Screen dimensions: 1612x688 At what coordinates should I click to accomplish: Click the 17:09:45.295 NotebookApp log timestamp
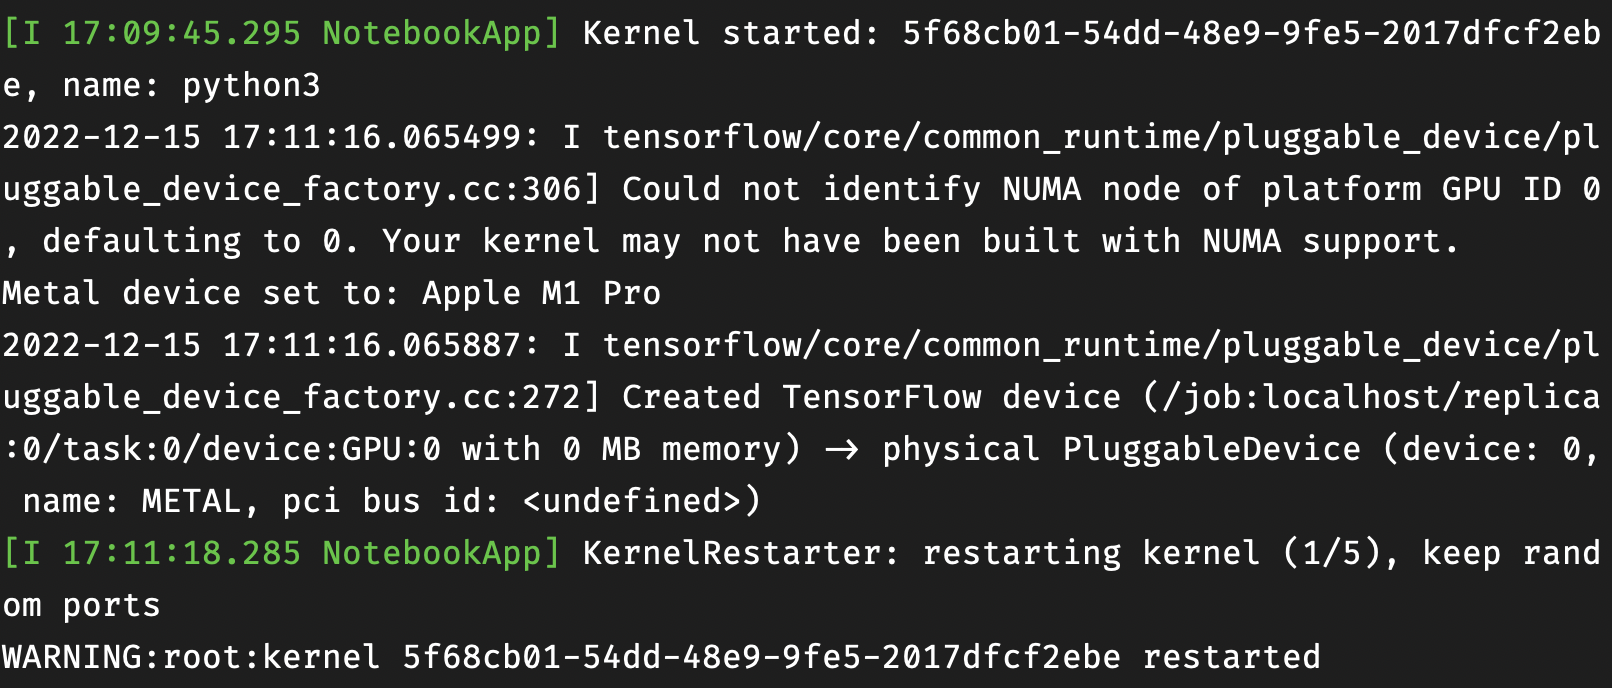(180, 33)
